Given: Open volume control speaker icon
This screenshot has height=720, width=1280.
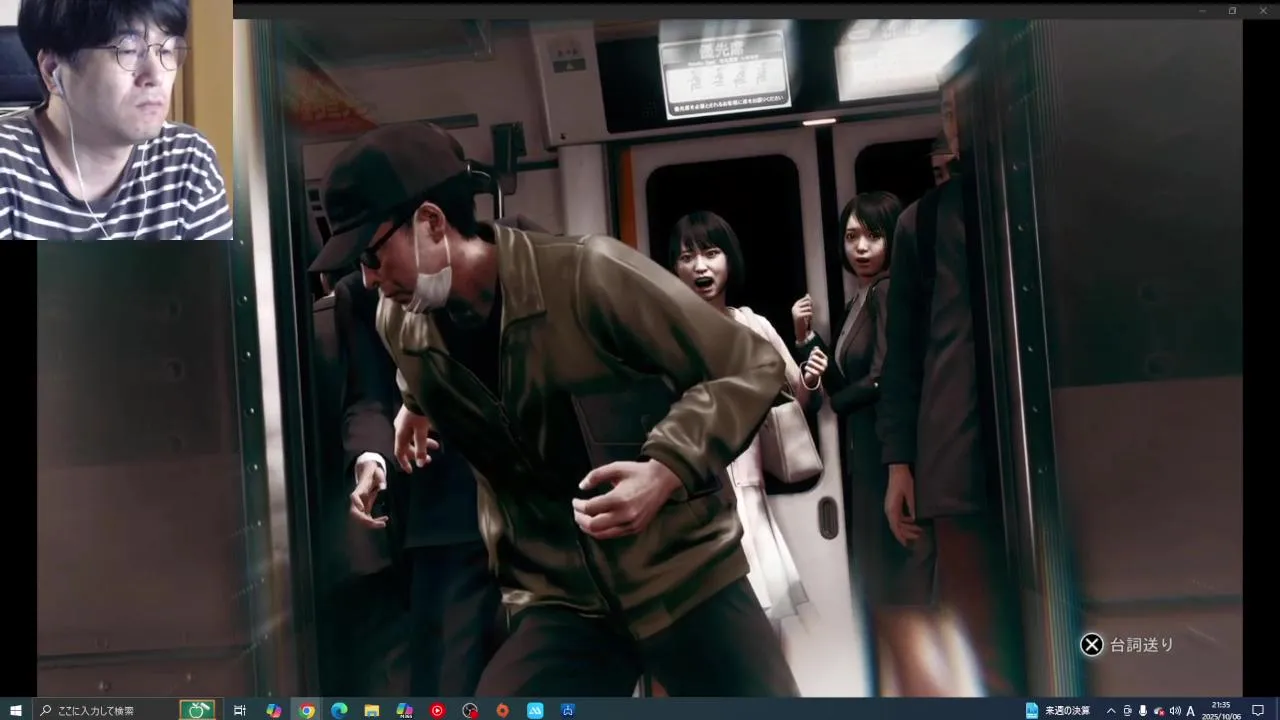Looking at the screenshot, I should pos(1175,710).
